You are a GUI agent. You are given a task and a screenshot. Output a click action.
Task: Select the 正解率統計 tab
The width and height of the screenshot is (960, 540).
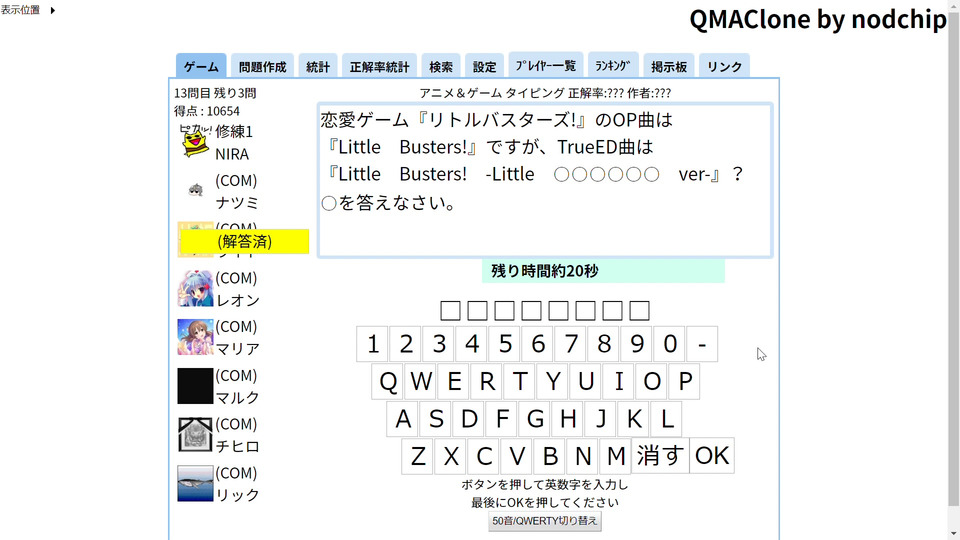(379, 66)
